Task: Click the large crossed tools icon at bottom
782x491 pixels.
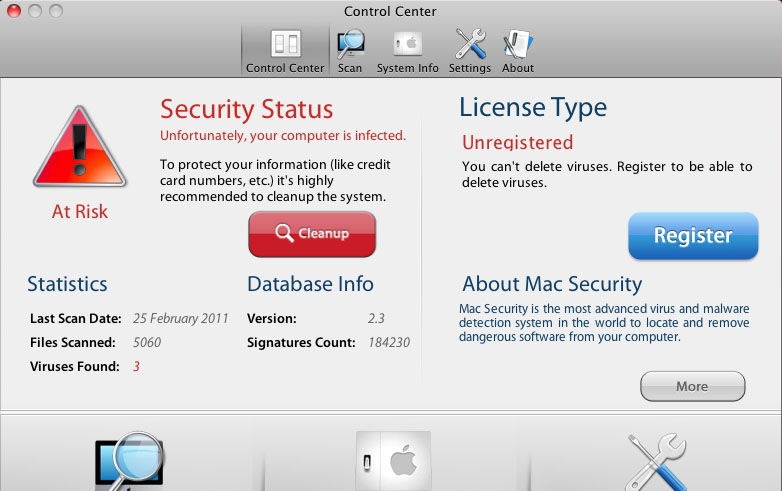Action: [x=655, y=461]
